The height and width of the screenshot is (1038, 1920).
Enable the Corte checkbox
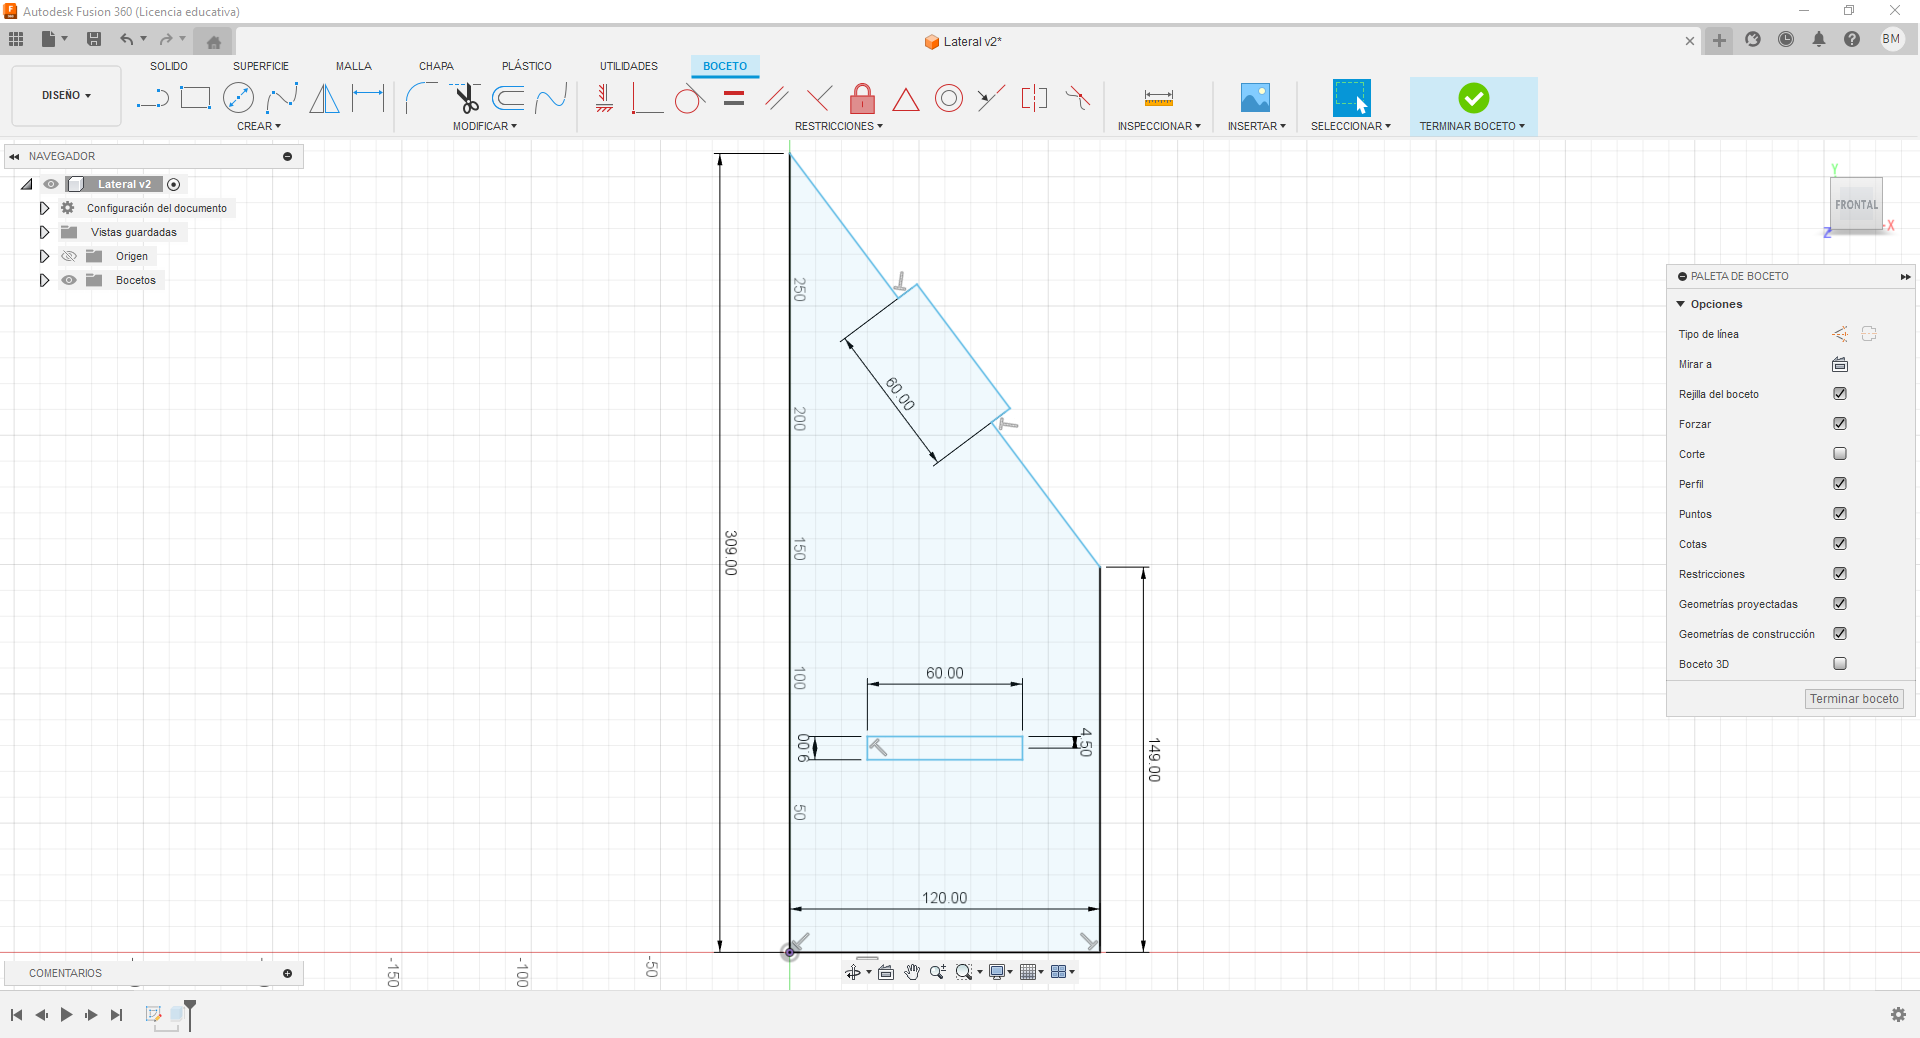click(x=1840, y=454)
